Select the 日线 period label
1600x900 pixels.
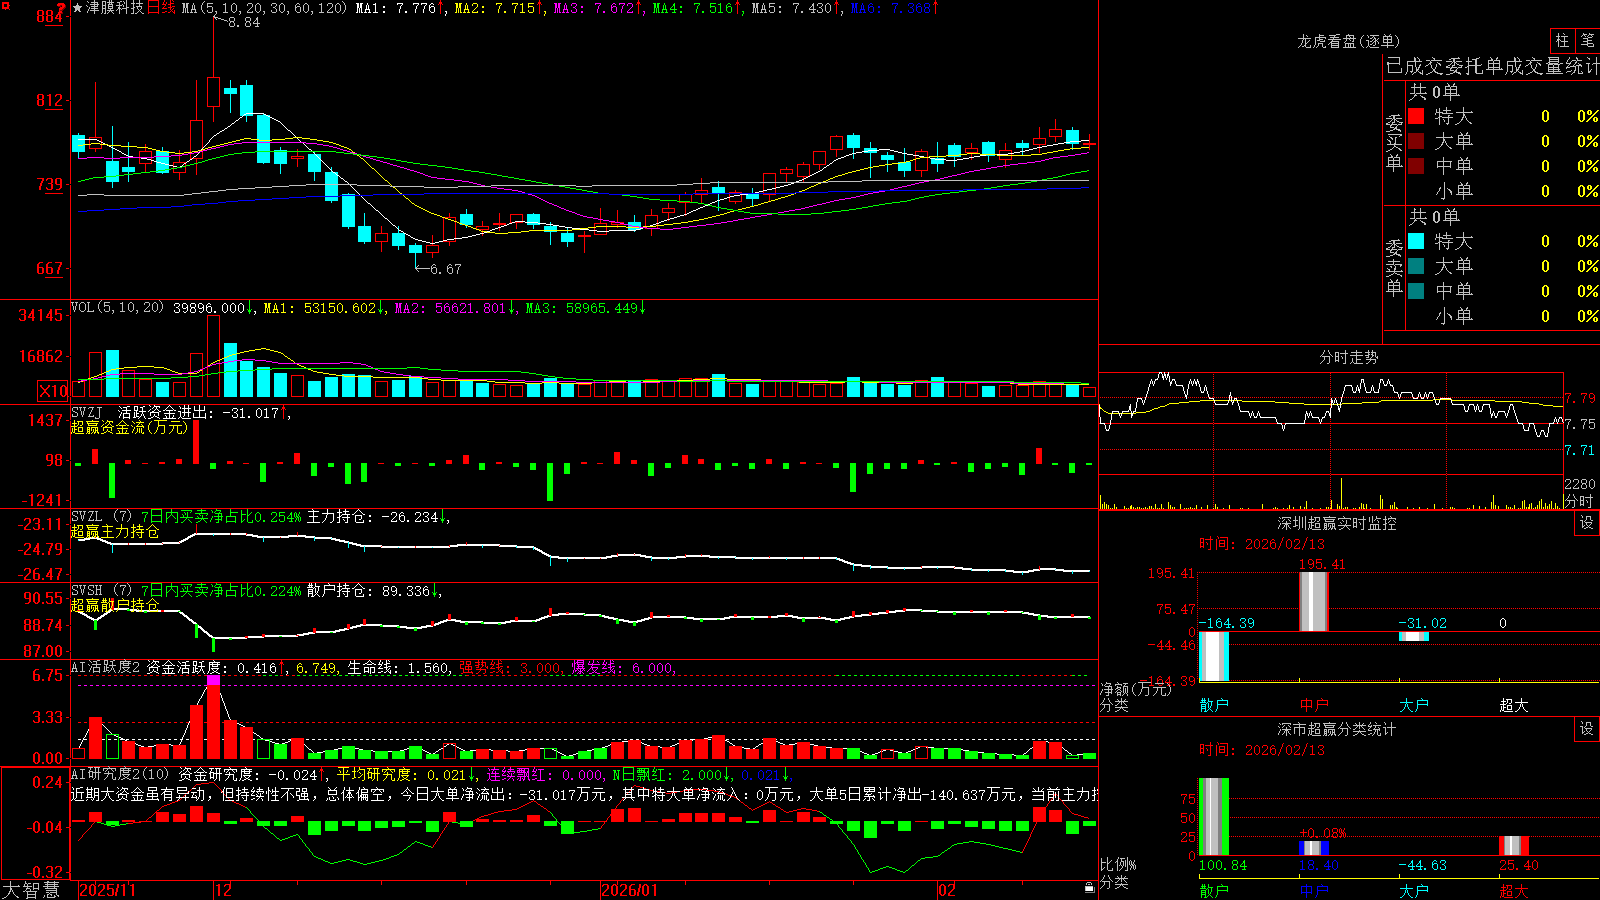click(x=161, y=8)
